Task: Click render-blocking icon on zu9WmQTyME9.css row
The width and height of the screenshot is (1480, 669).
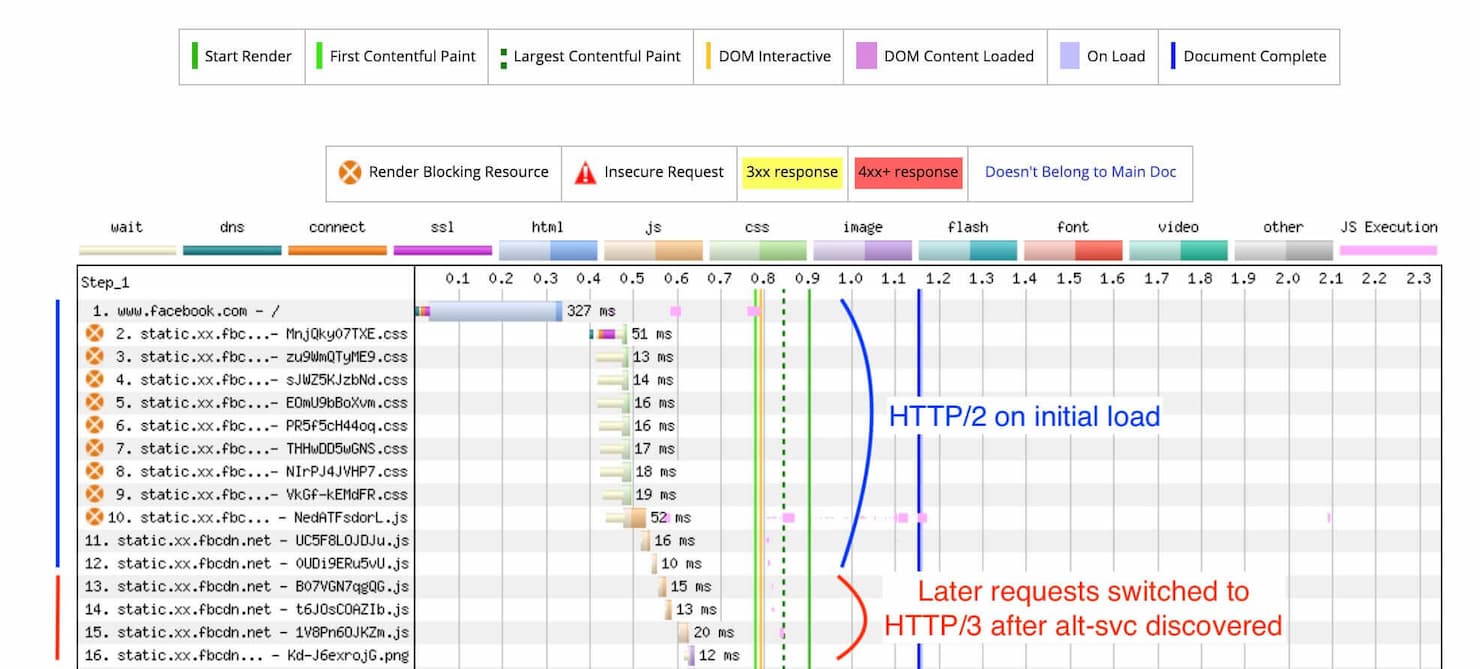Action: [94, 357]
